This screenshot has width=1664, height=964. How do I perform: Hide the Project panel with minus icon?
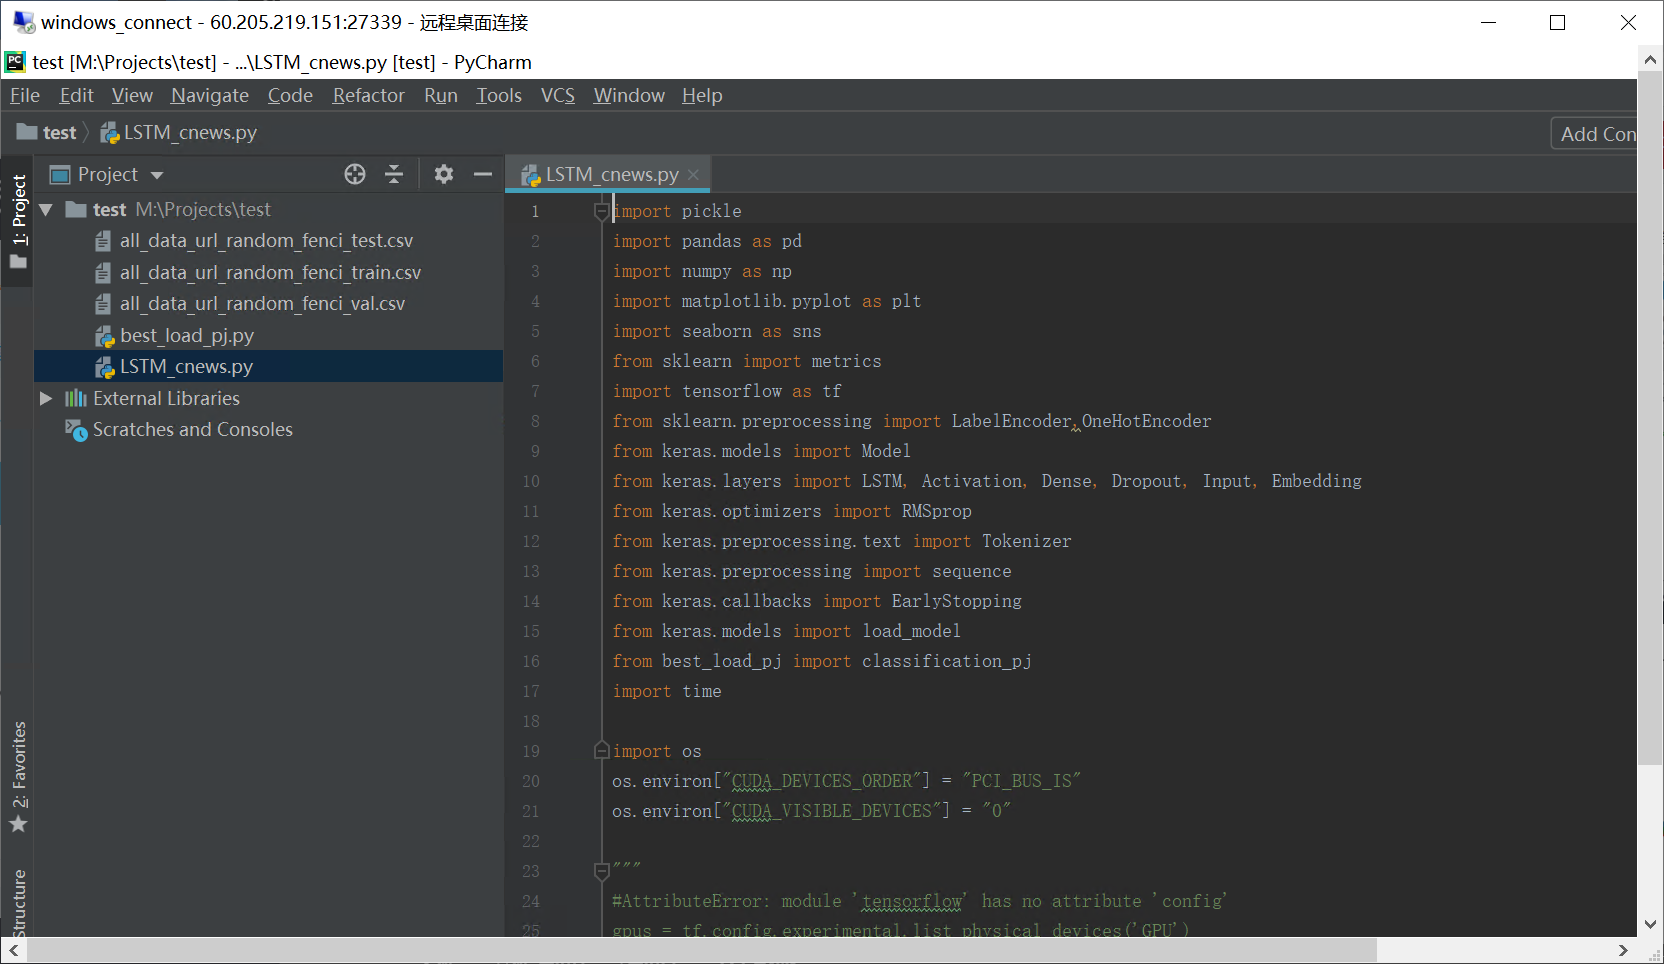tap(483, 174)
